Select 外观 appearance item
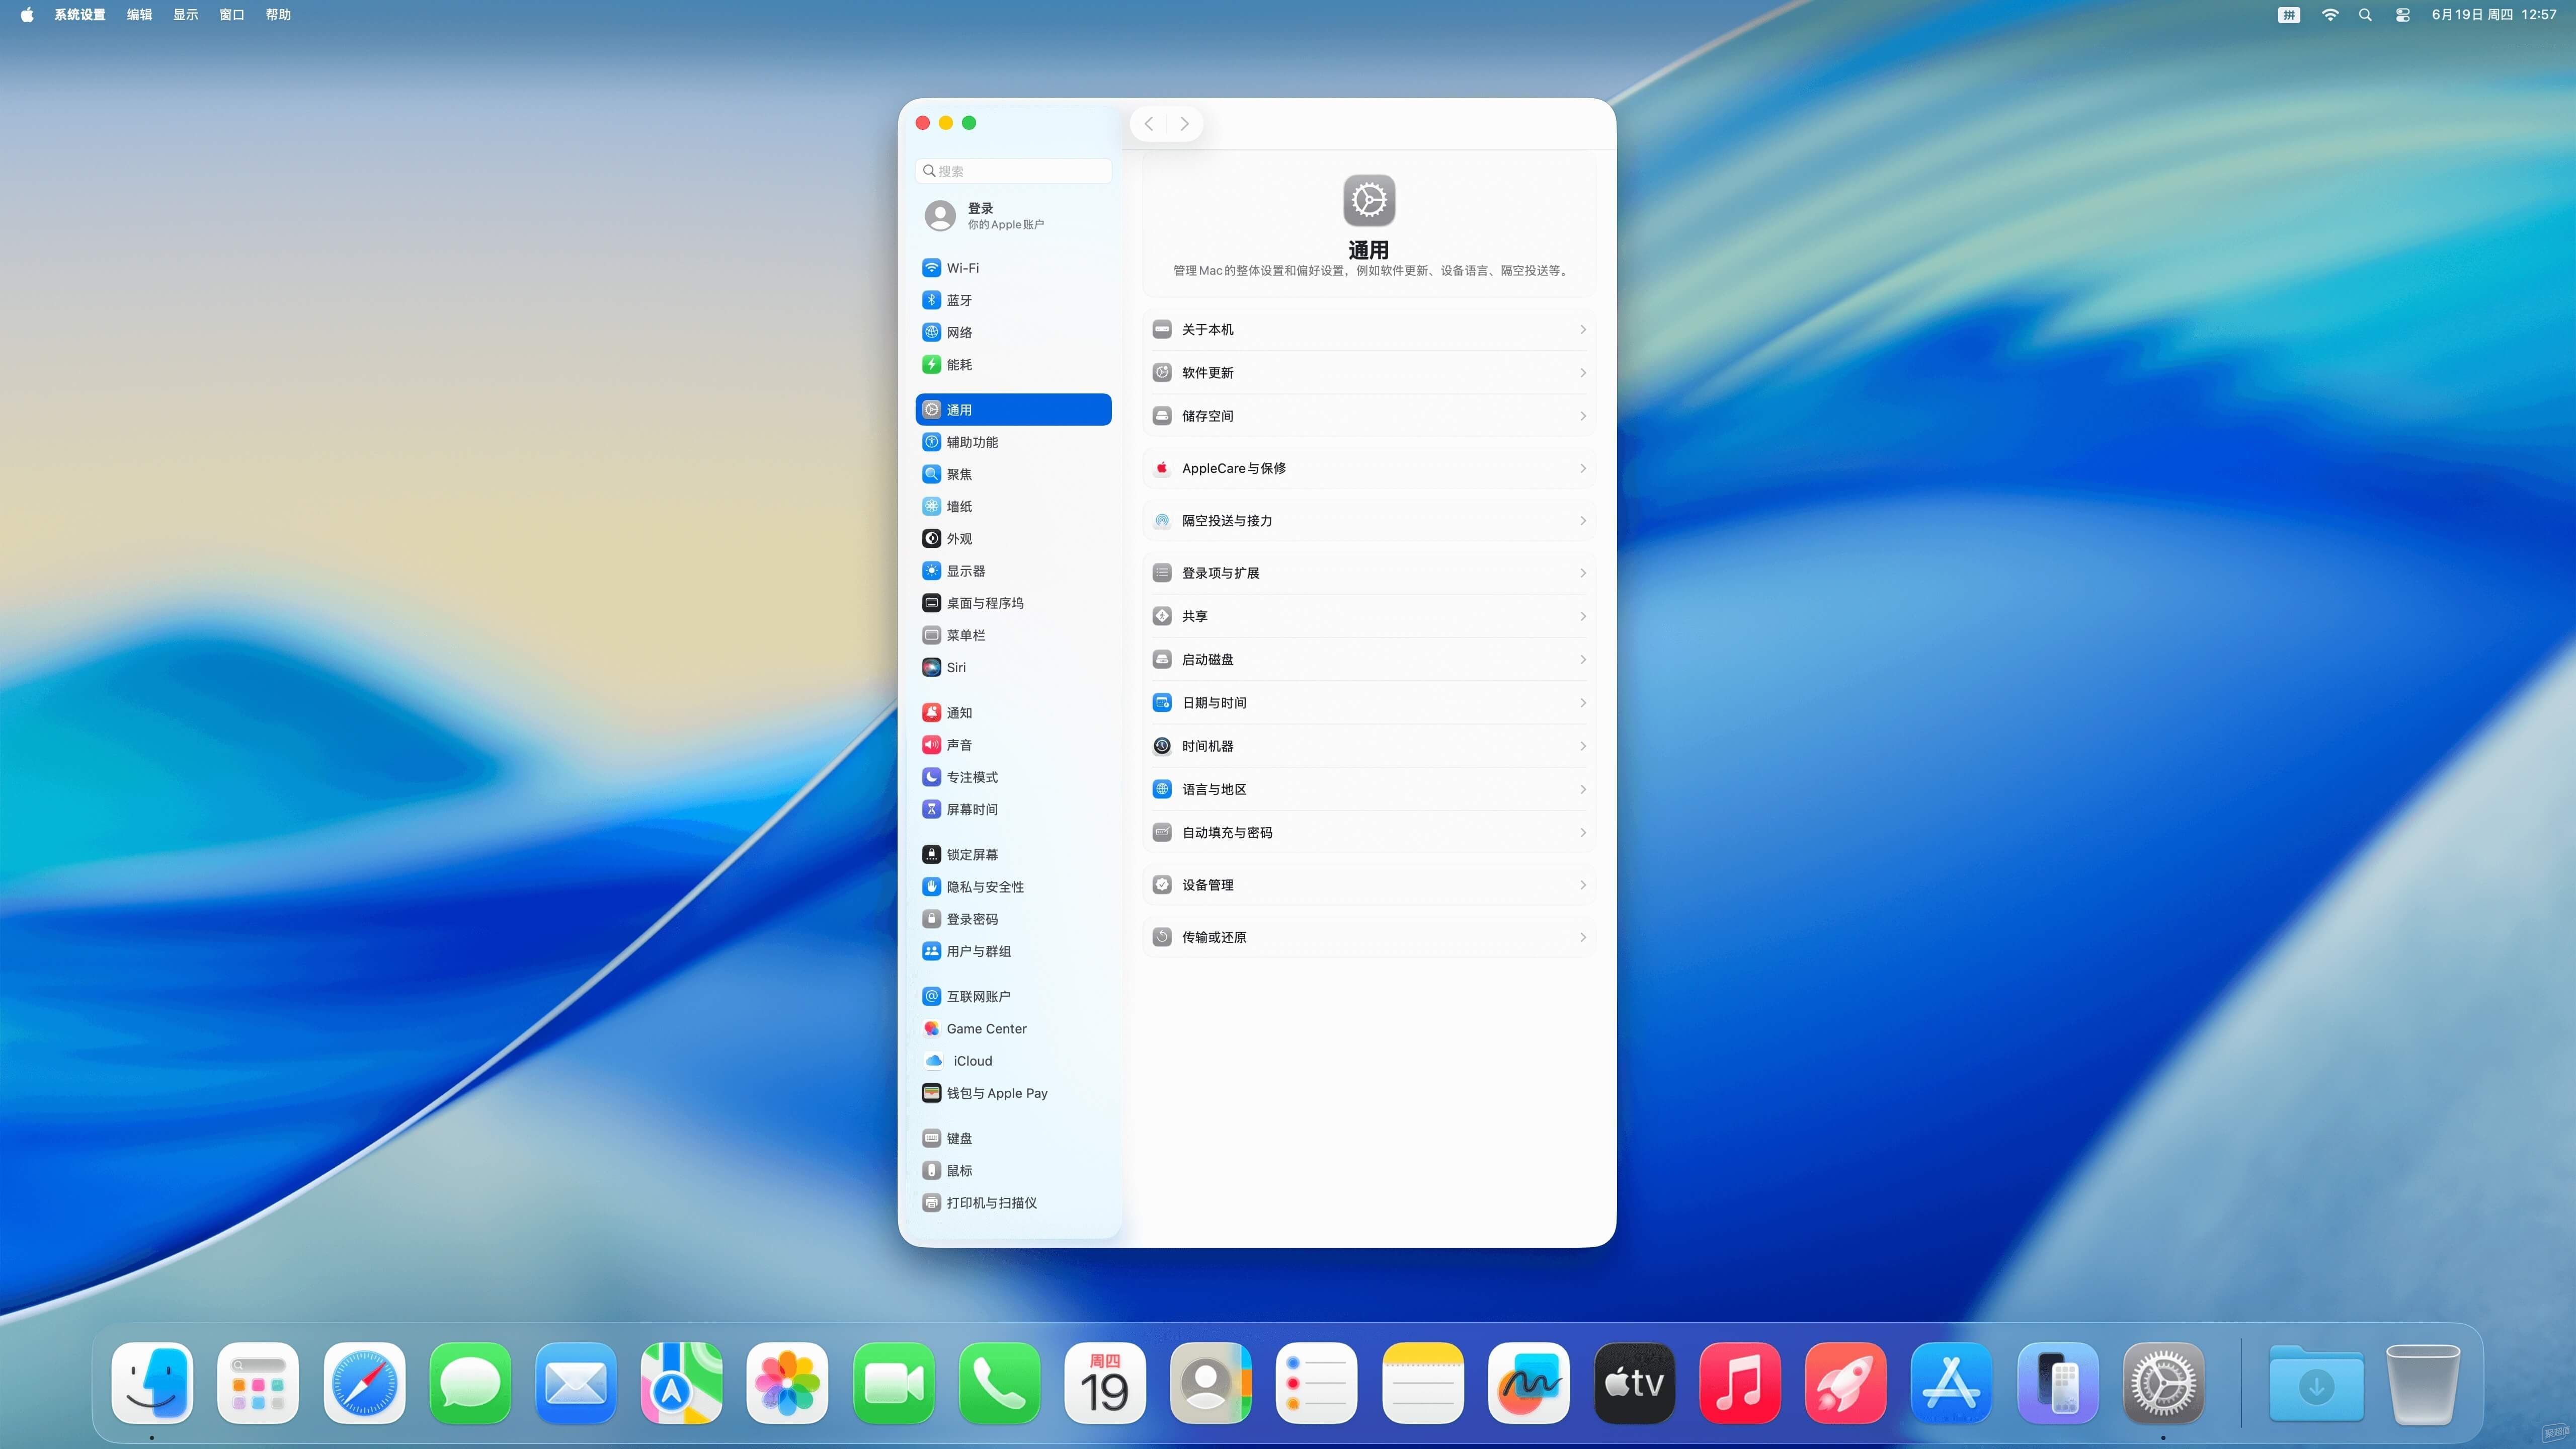The width and height of the screenshot is (2576, 1449). click(x=1012, y=538)
